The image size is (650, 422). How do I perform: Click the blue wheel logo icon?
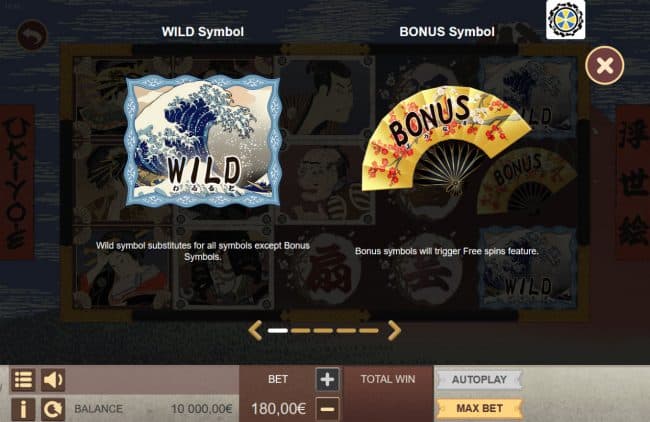pyautogui.click(x=565, y=19)
